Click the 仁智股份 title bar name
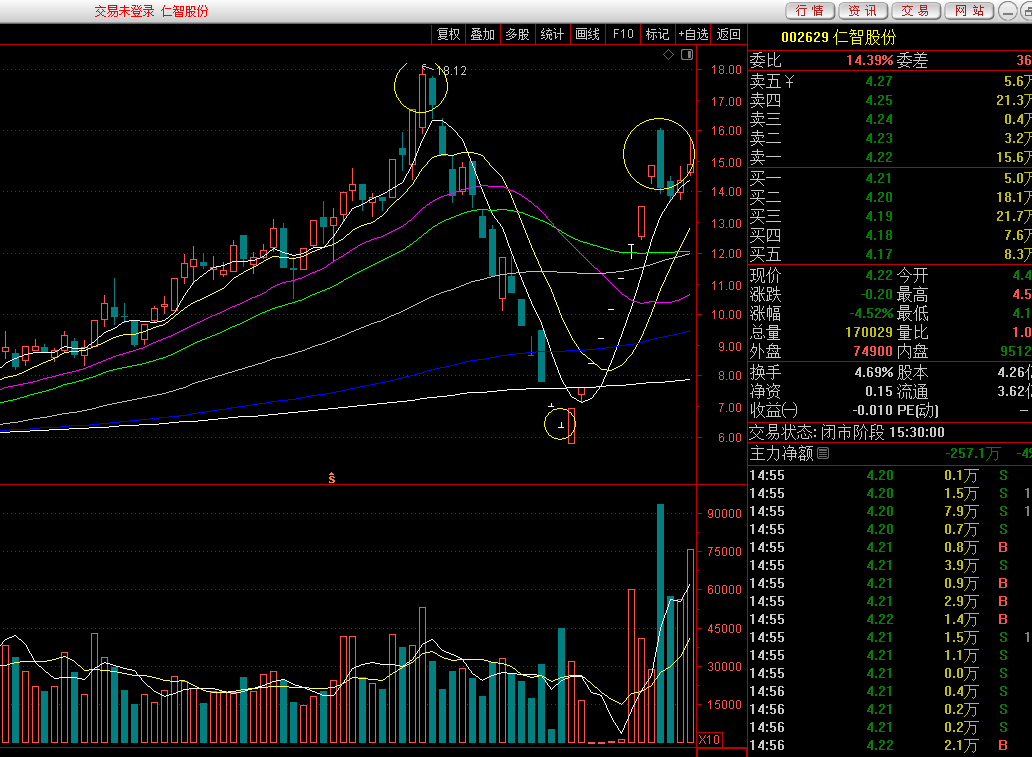This screenshot has width=1032, height=757. 185,11
